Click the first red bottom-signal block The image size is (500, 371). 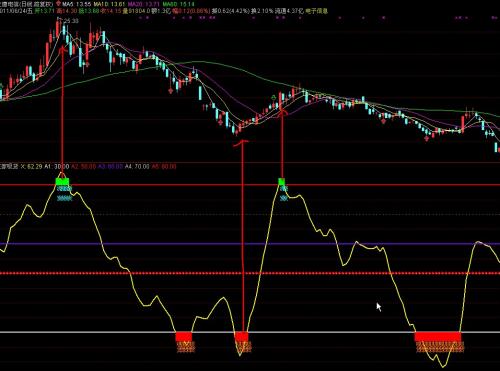coord(184,337)
